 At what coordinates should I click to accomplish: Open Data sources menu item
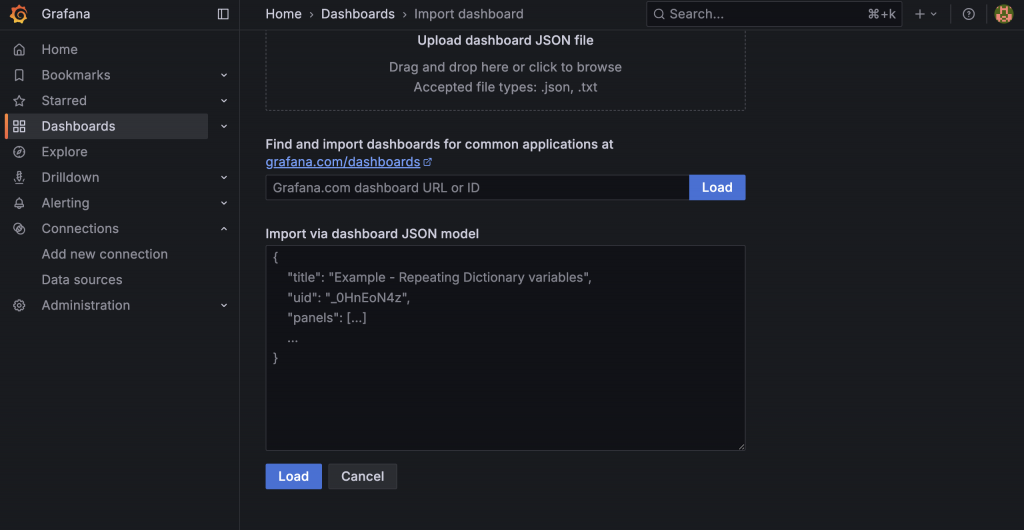[82, 279]
